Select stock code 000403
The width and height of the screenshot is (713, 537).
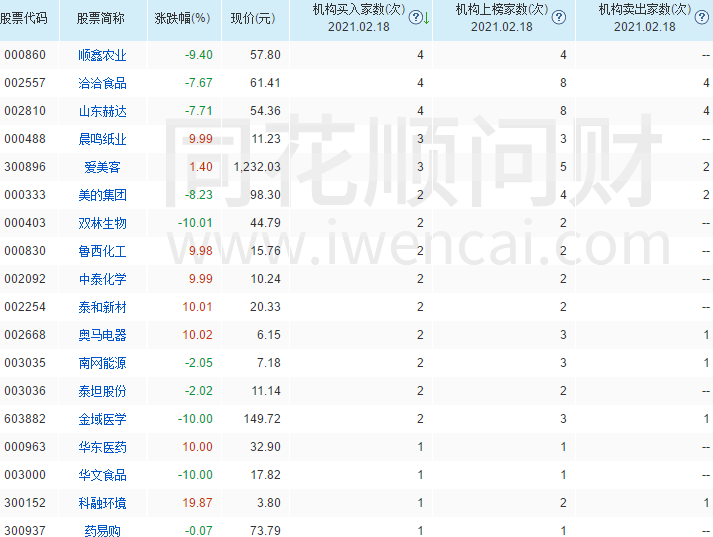25,223
